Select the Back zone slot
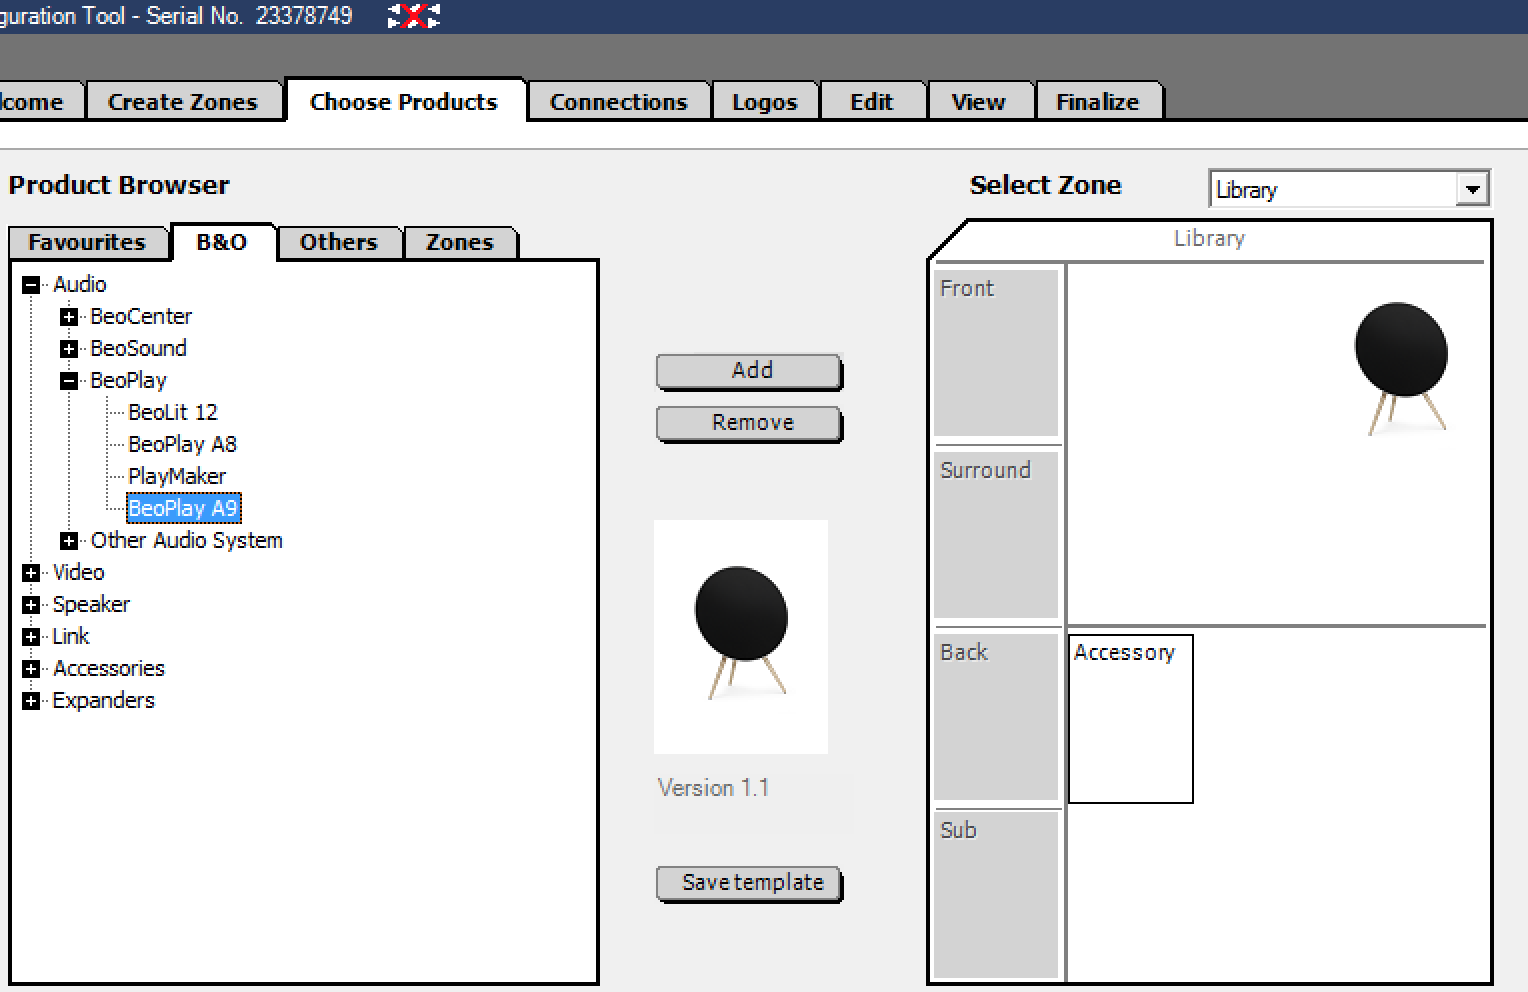This screenshot has width=1528, height=992. coord(996,716)
